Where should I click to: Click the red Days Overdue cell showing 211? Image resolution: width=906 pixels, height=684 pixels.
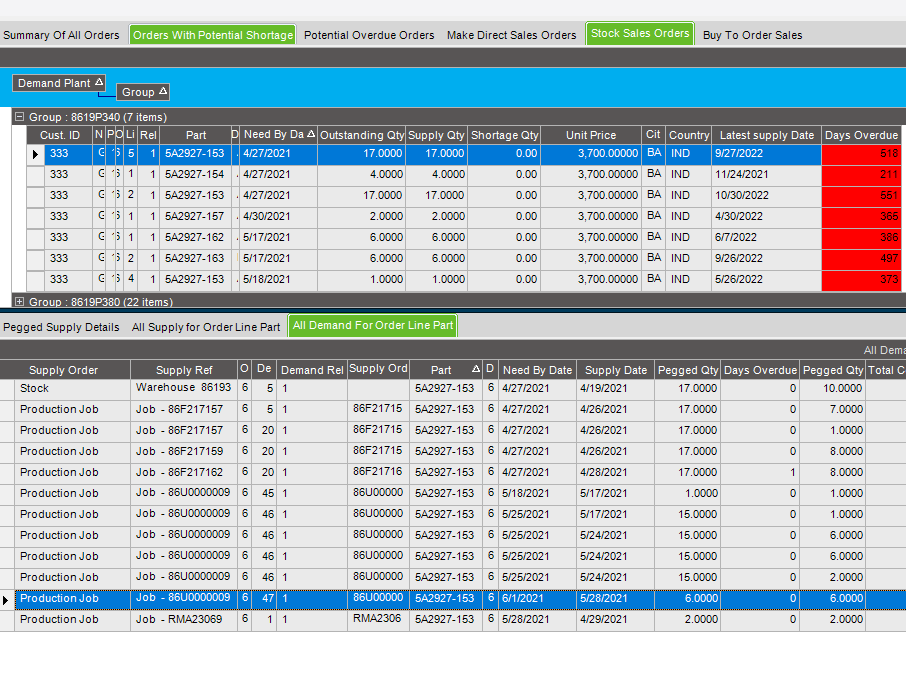coord(861,174)
